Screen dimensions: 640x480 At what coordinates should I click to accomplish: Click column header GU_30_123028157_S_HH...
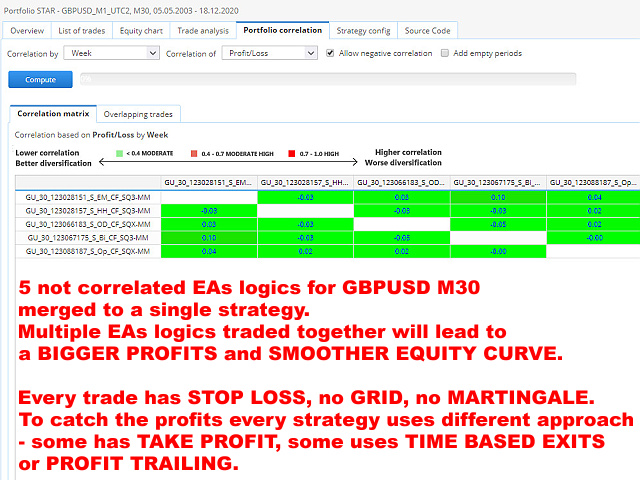[305, 182]
